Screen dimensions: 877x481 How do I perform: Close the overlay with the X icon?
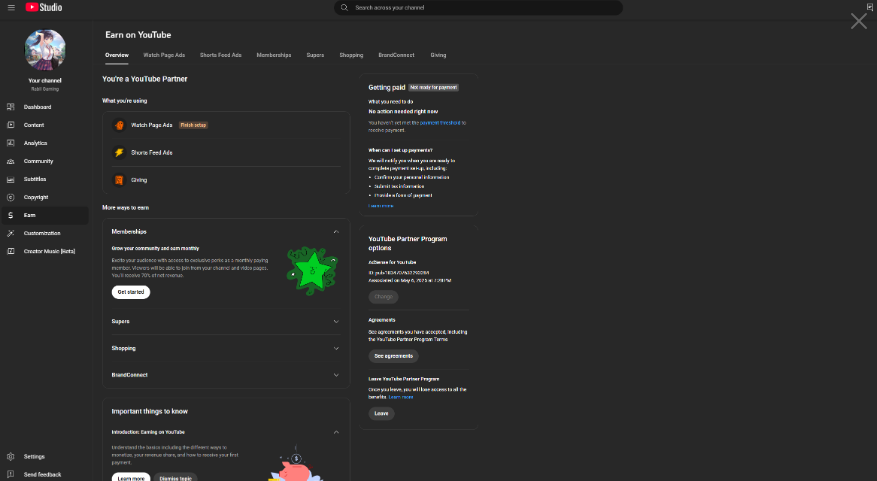tap(859, 21)
